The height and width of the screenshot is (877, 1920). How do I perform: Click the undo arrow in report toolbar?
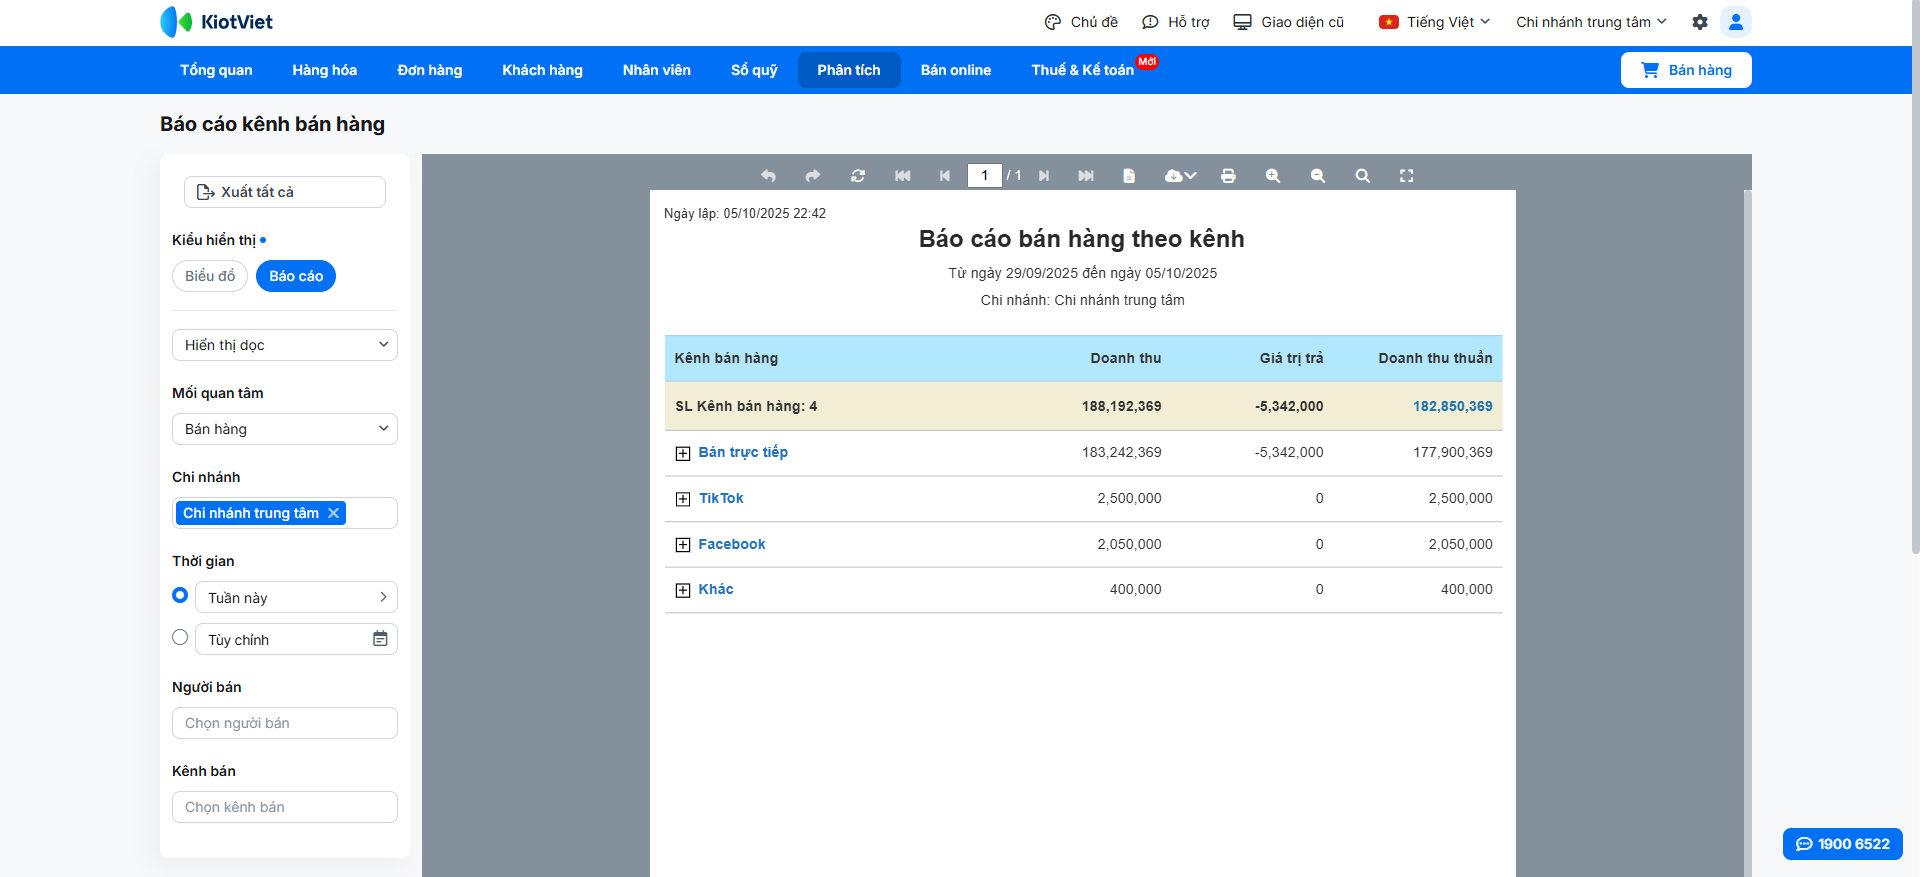pyautogui.click(x=768, y=176)
